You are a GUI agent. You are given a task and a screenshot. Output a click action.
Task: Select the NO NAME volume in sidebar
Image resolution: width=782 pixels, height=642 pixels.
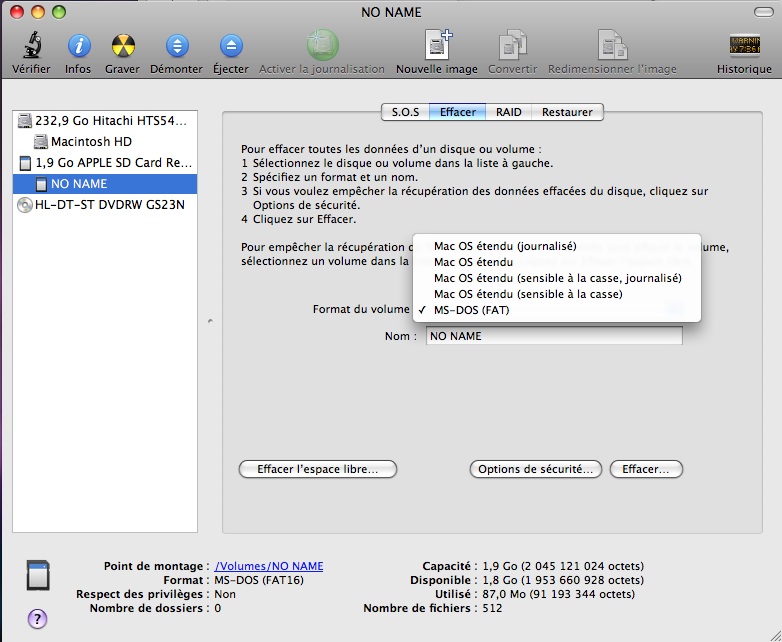pos(105,184)
